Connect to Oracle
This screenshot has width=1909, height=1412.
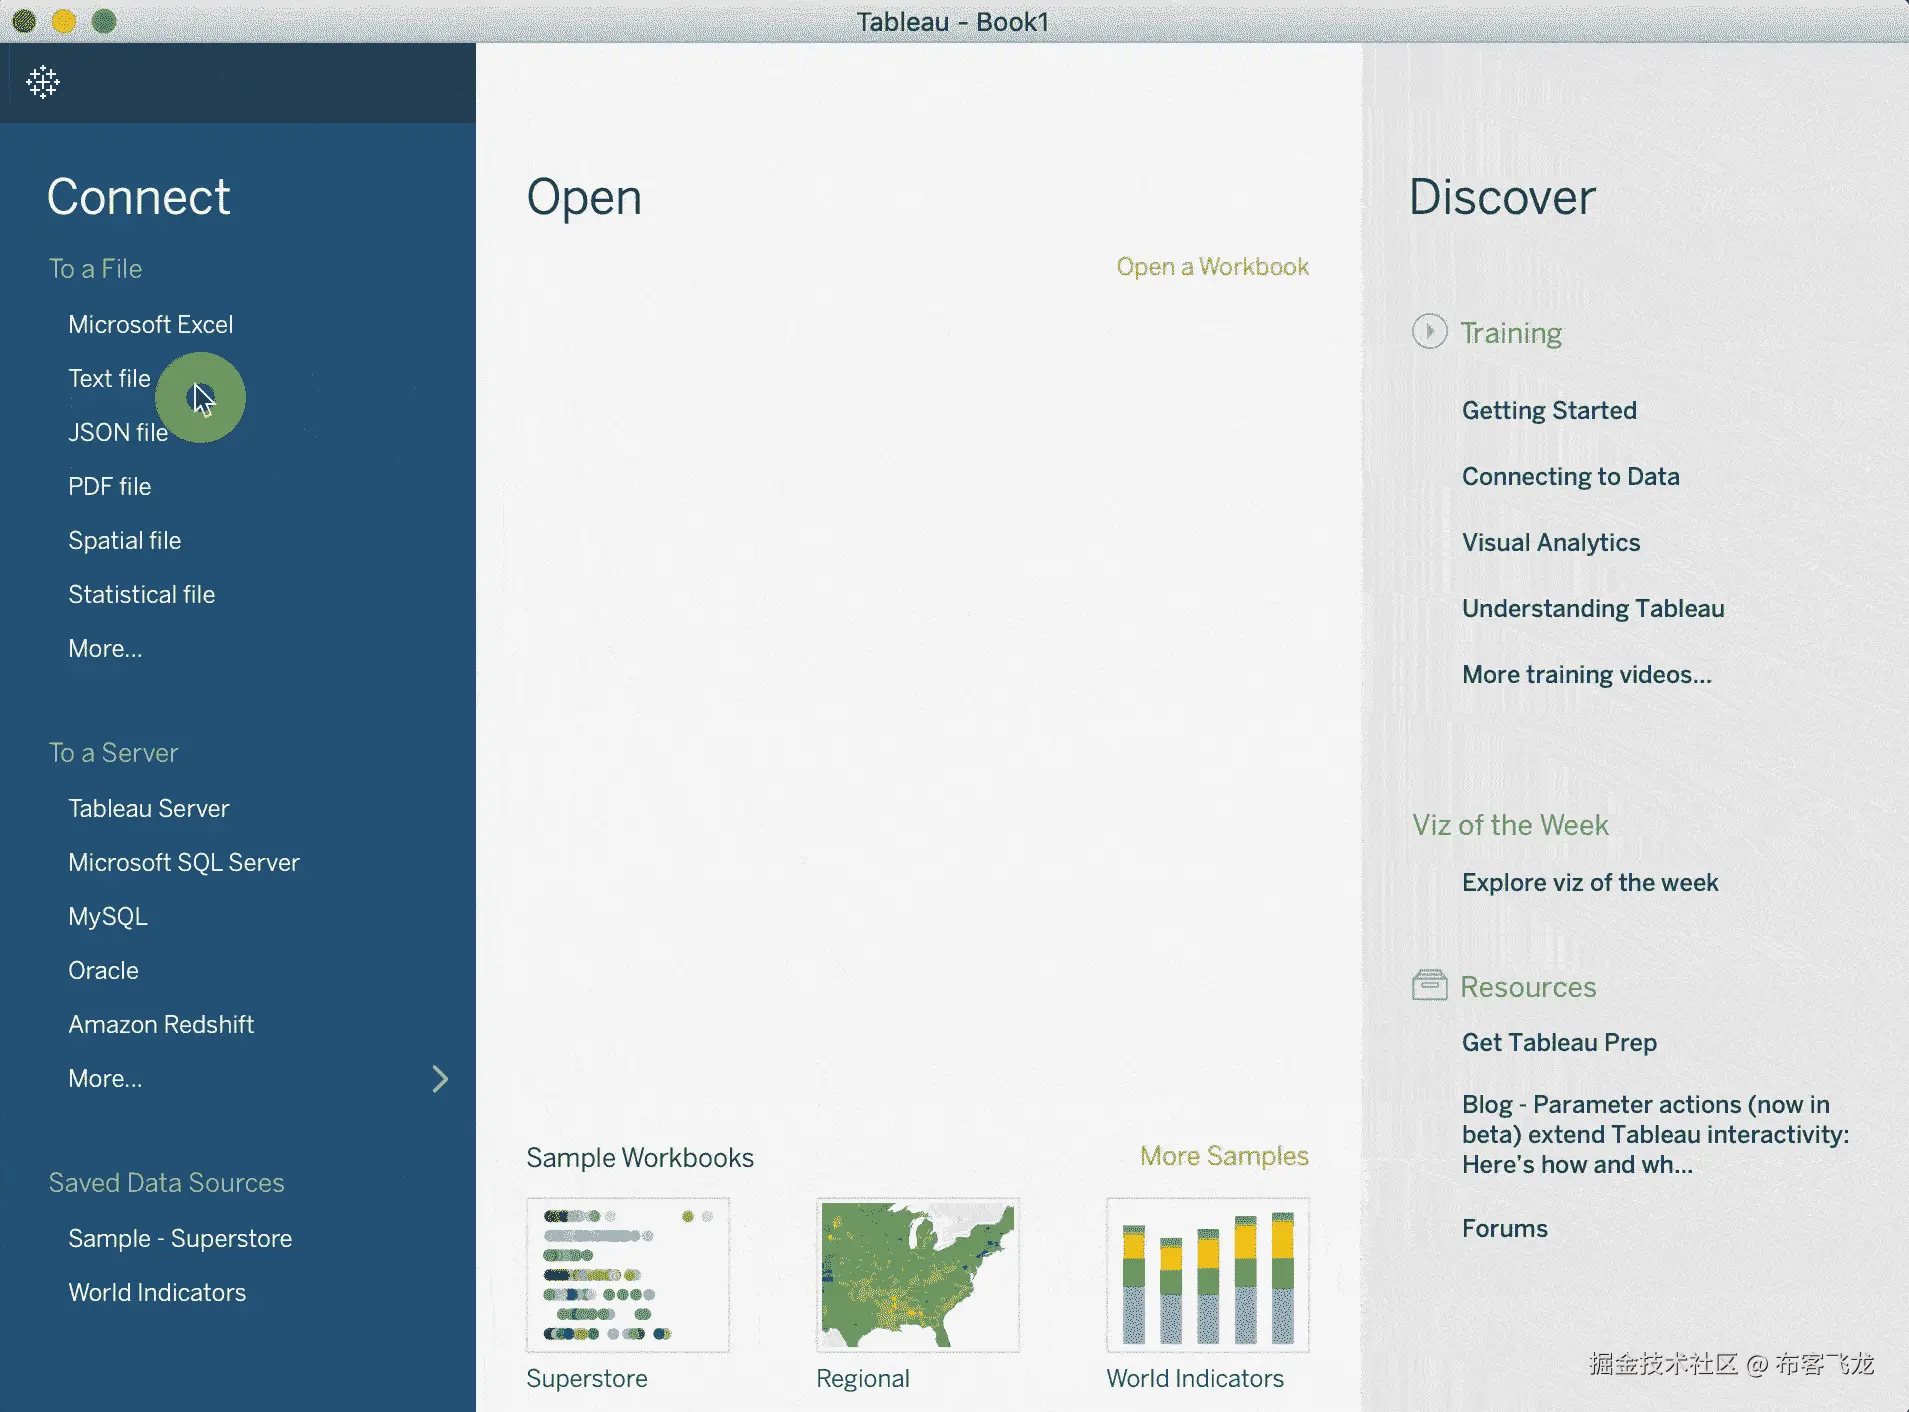pyautogui.click(x=103, y=970)
